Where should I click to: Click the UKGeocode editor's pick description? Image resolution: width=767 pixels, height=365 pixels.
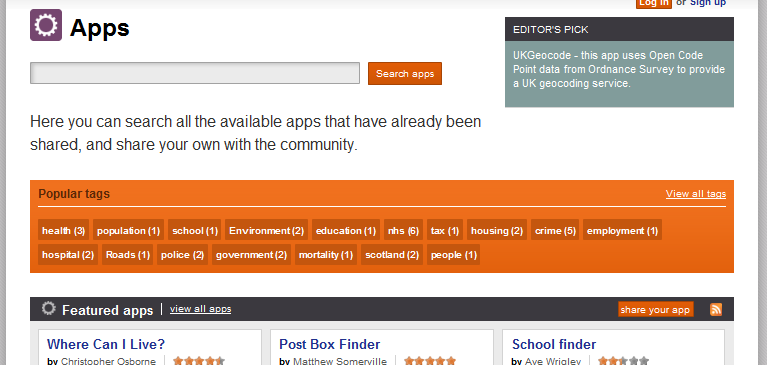[x=619, y=69]
